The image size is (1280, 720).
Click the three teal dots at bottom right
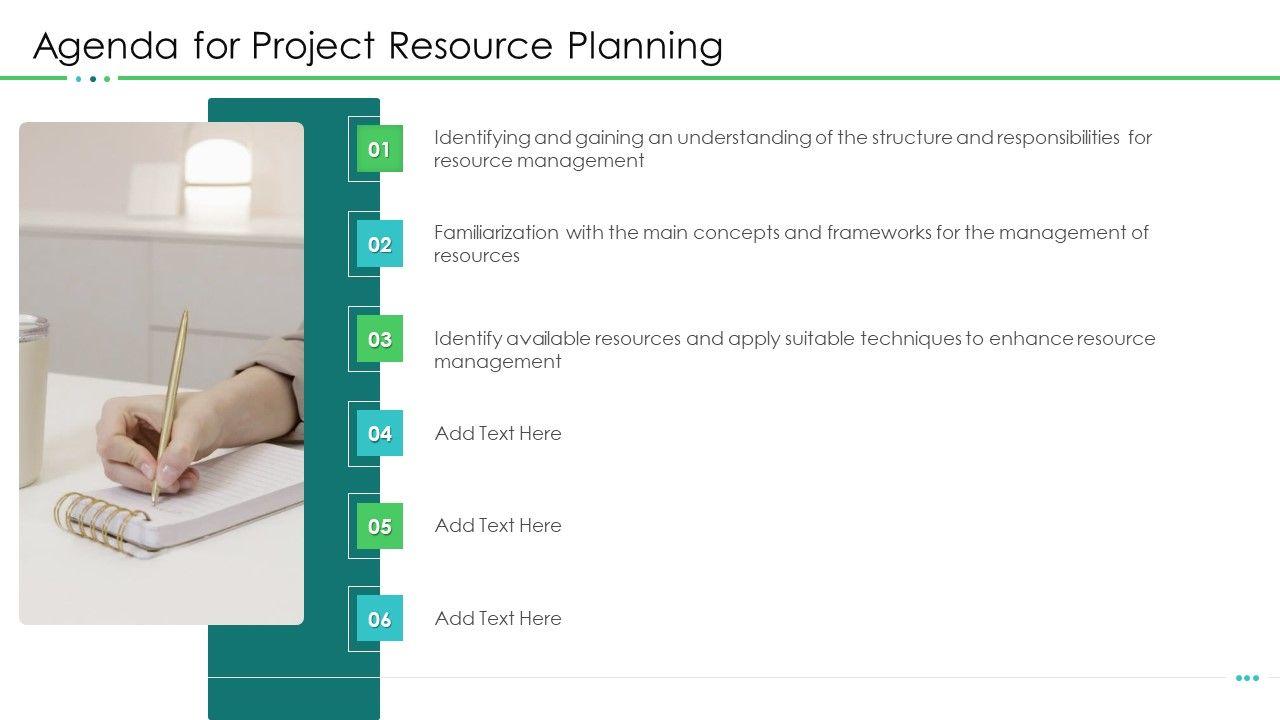1247,678
